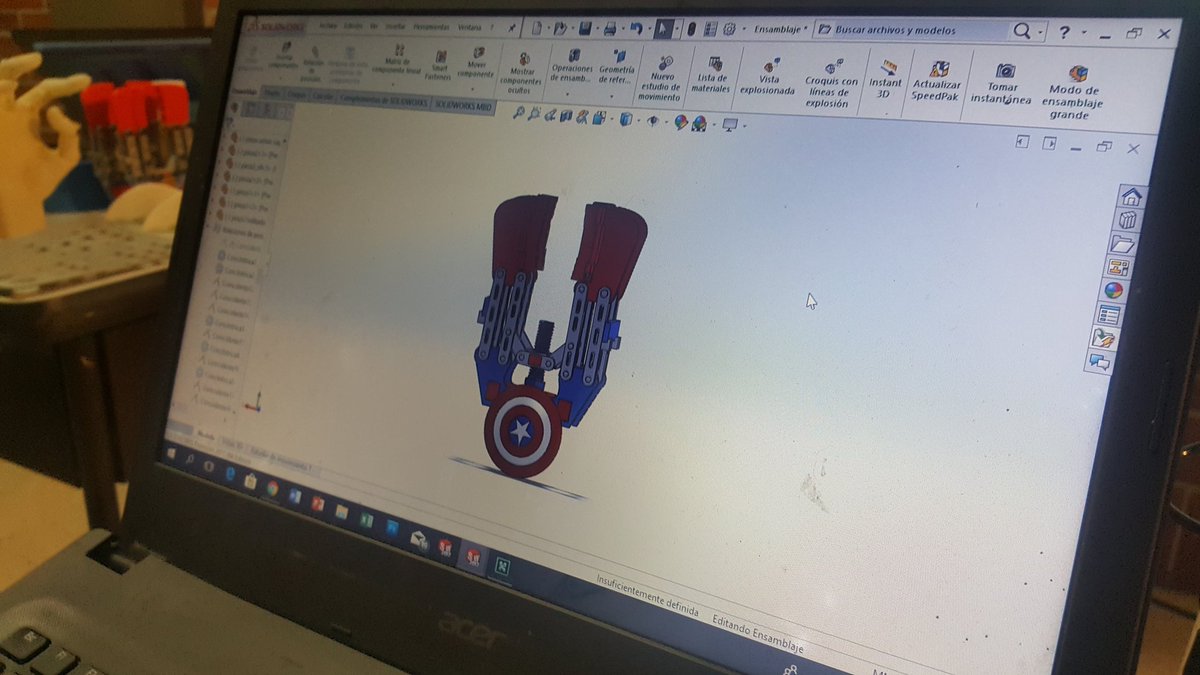Activate the Select cursor tool
The image size is (1200, 675).
pyautogui.click(x=662, y=29)
